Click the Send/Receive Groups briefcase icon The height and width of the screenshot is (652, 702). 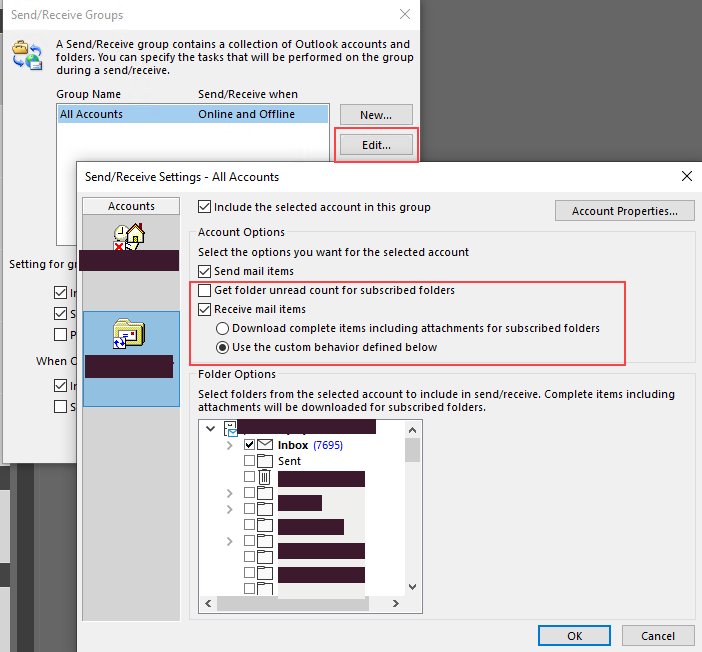pos(27,55)
